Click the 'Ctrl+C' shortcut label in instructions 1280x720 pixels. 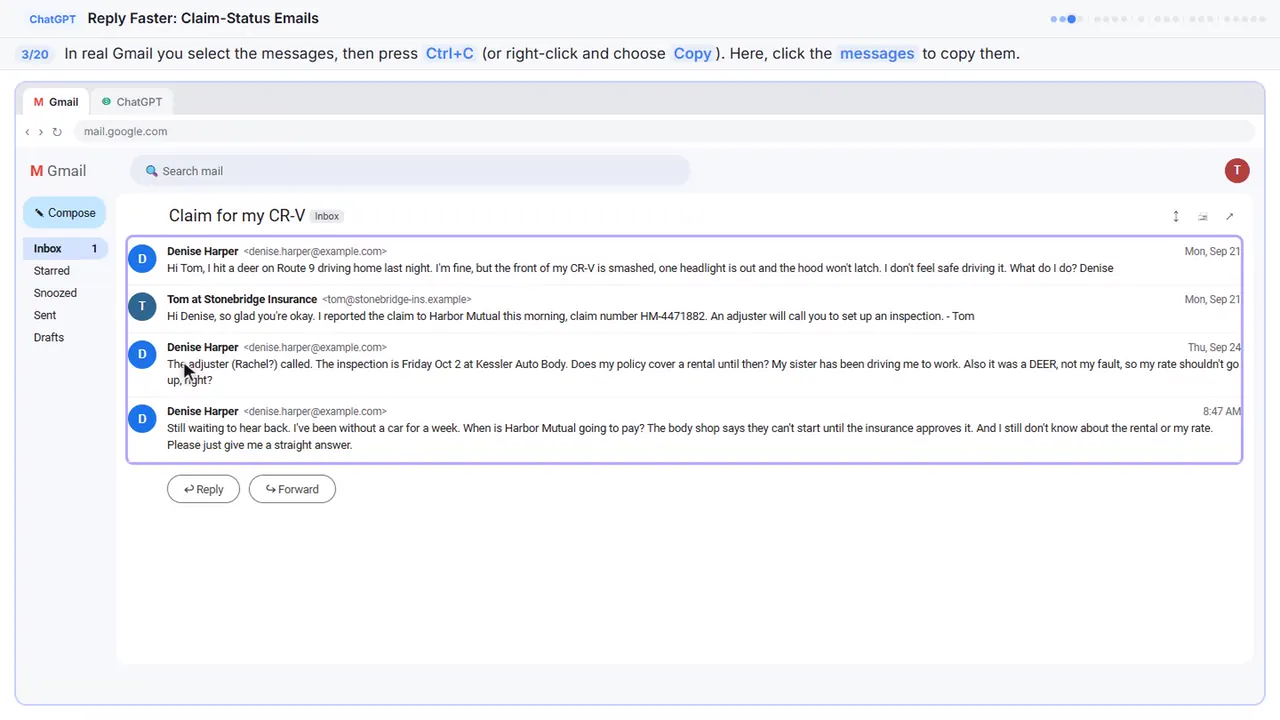450,54
